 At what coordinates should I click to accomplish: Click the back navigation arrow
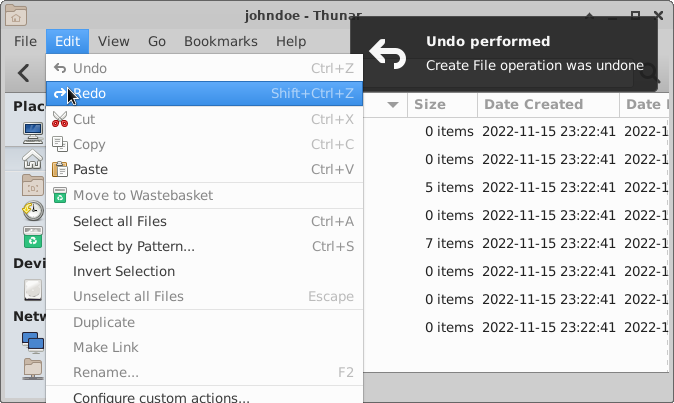pos(24,73)
